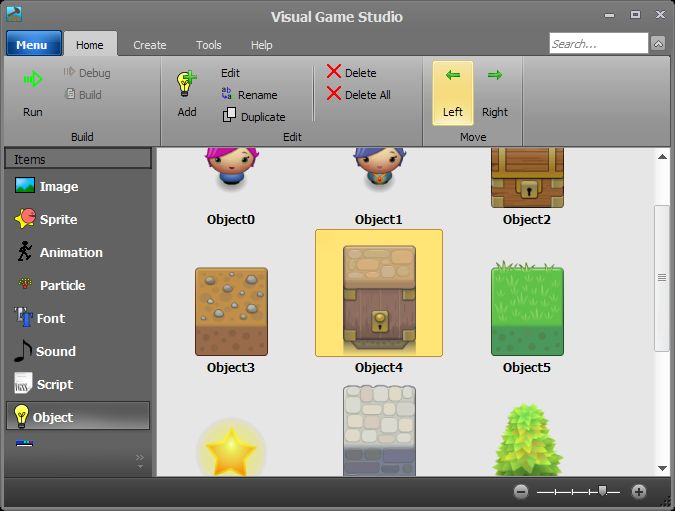Open the blue Menu dropdown

33,45
